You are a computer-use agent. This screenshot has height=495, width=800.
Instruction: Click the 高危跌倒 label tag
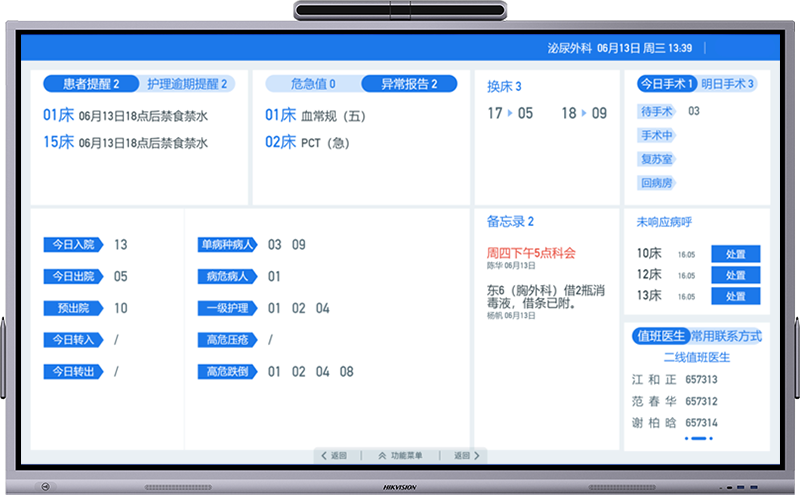[227, 372]
